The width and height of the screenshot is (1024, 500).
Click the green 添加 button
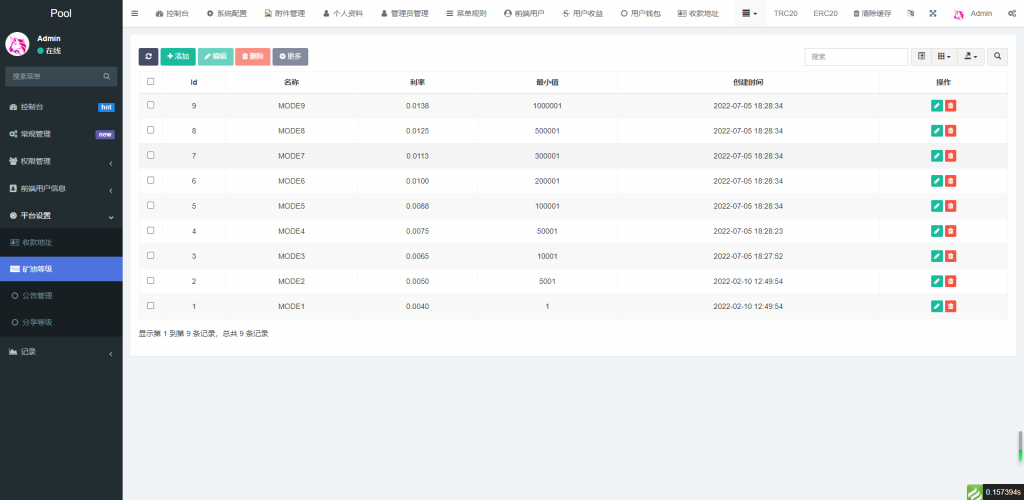(x=178, y=57)
